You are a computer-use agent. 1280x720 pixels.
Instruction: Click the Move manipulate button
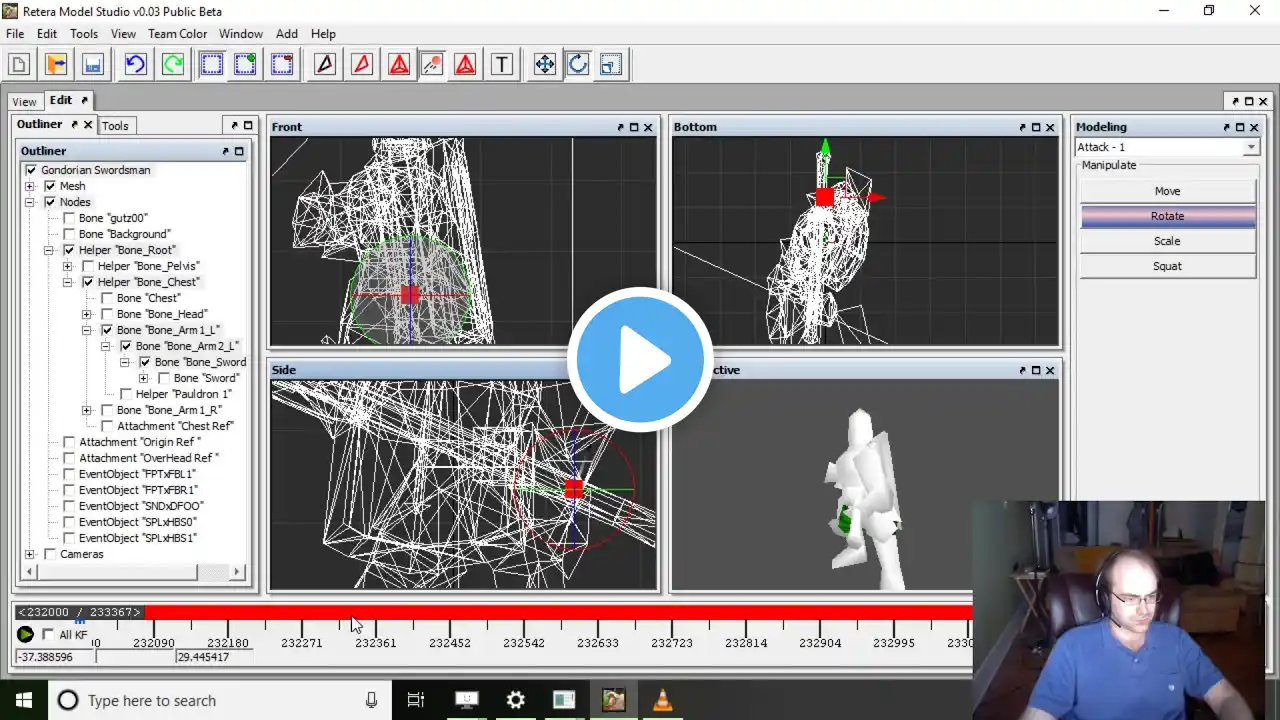[1167, 191]
